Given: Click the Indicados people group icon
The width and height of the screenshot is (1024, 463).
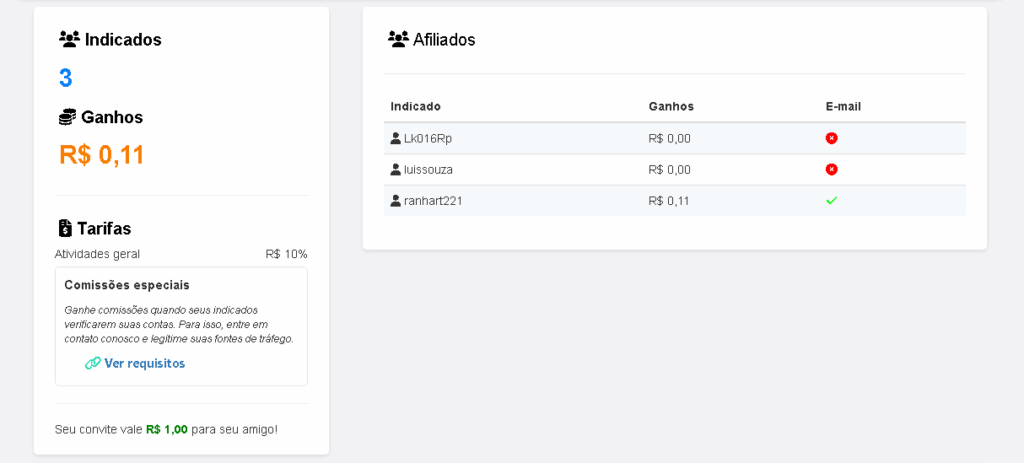Looking at the screenshot, I should click(69, 39).
